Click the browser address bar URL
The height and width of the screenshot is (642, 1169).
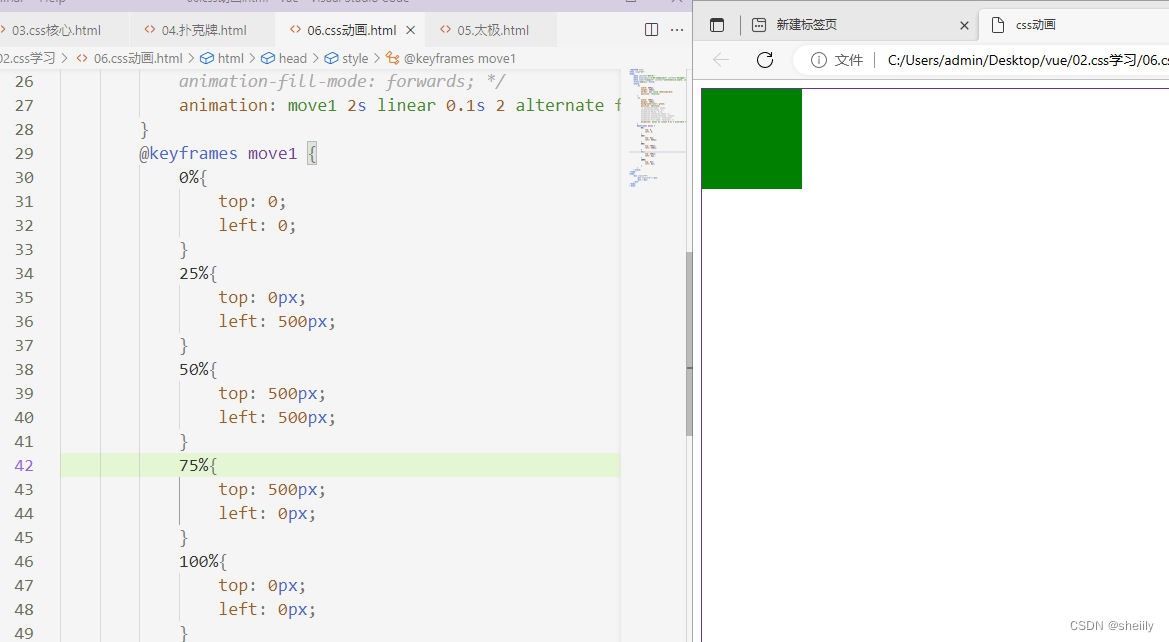(x=1027, y=60)
